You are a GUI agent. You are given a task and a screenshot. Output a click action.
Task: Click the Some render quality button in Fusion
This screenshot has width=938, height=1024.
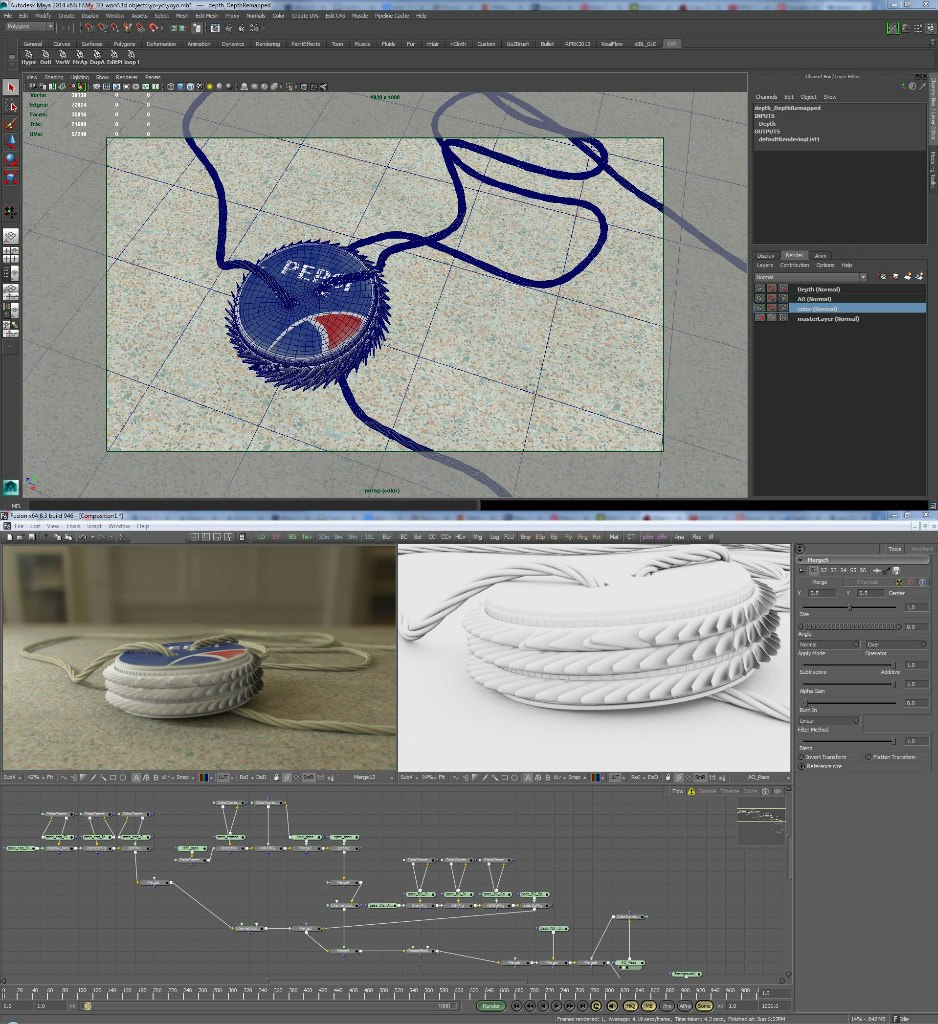[x=704, y=1006]
